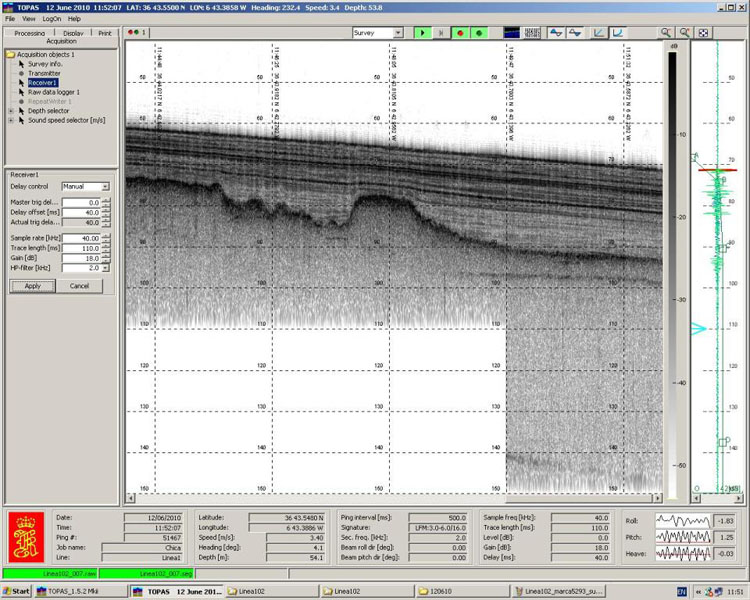The height and width of the screenshot is (600, 750).
Task: Click the second graph axis icon
Action: pyautogui.click(x=618, y=33)
